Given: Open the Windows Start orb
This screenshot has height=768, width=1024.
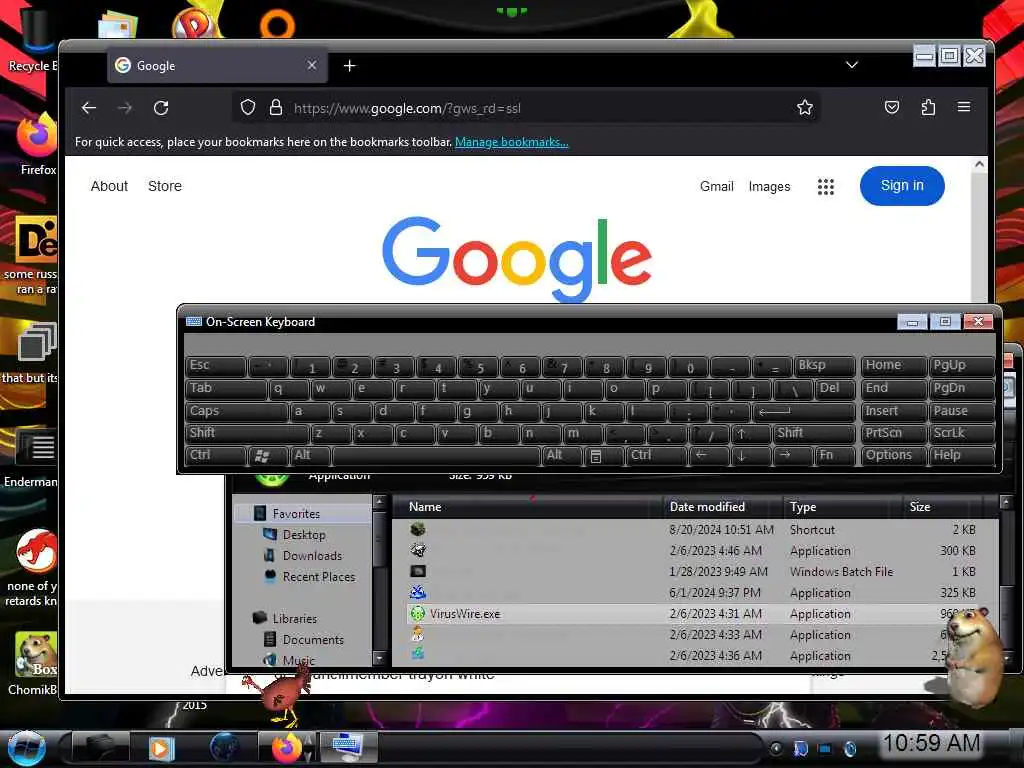Looking at the screenshot, I should (26, 748).
